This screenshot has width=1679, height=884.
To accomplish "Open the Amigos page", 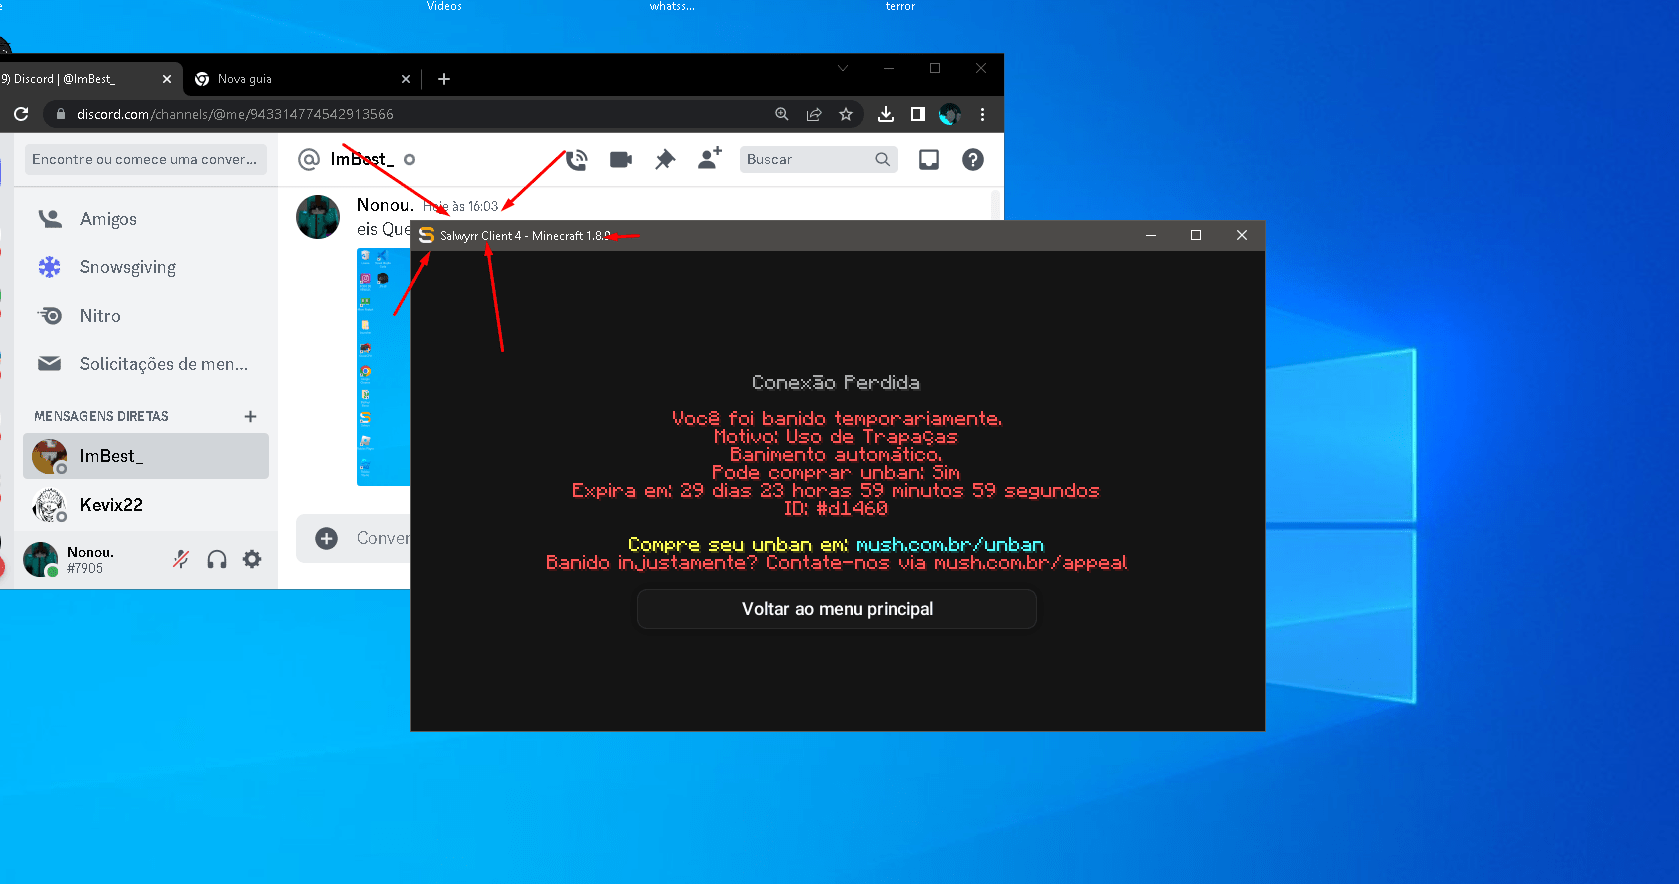I will point(146,219).
